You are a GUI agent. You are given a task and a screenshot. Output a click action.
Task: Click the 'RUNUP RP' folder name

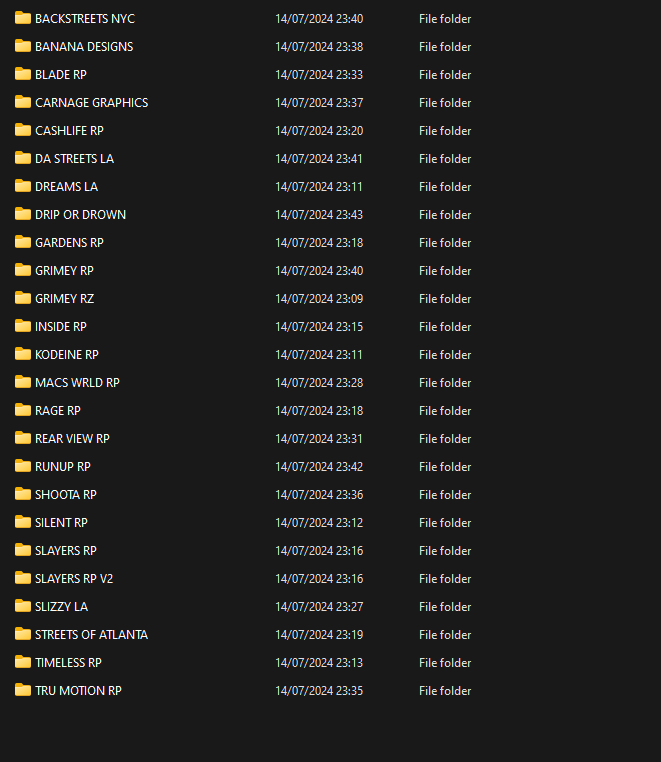[63, 467]
